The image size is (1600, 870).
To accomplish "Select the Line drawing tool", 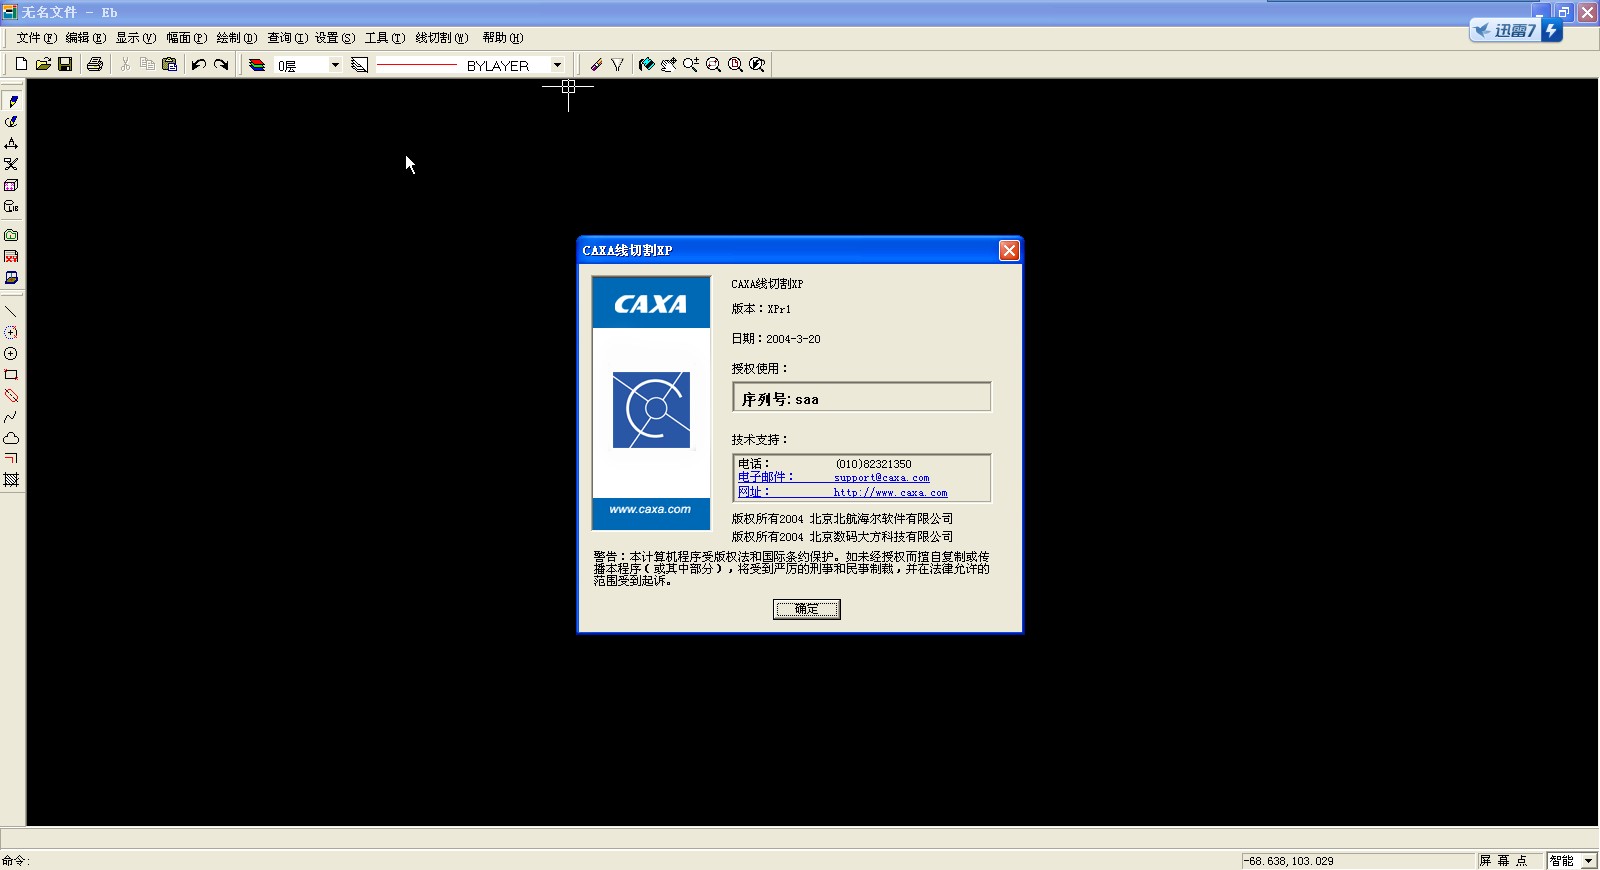I will tap(11, 312).
